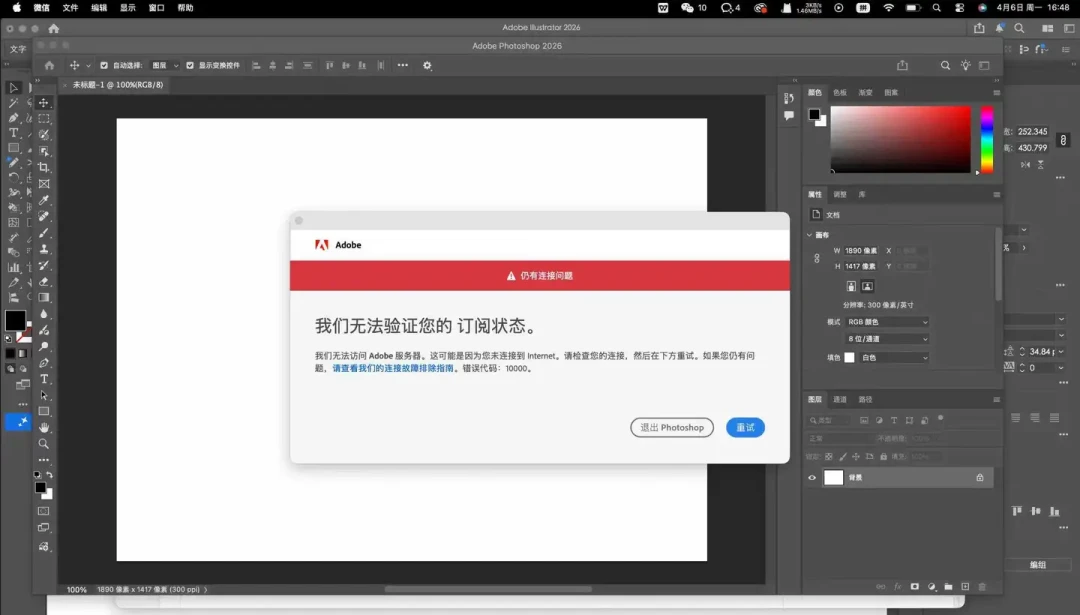The width and height of the screenshot is (1080, 615).
Task: Pick a color in the red color field
Action: click(900, 139)
